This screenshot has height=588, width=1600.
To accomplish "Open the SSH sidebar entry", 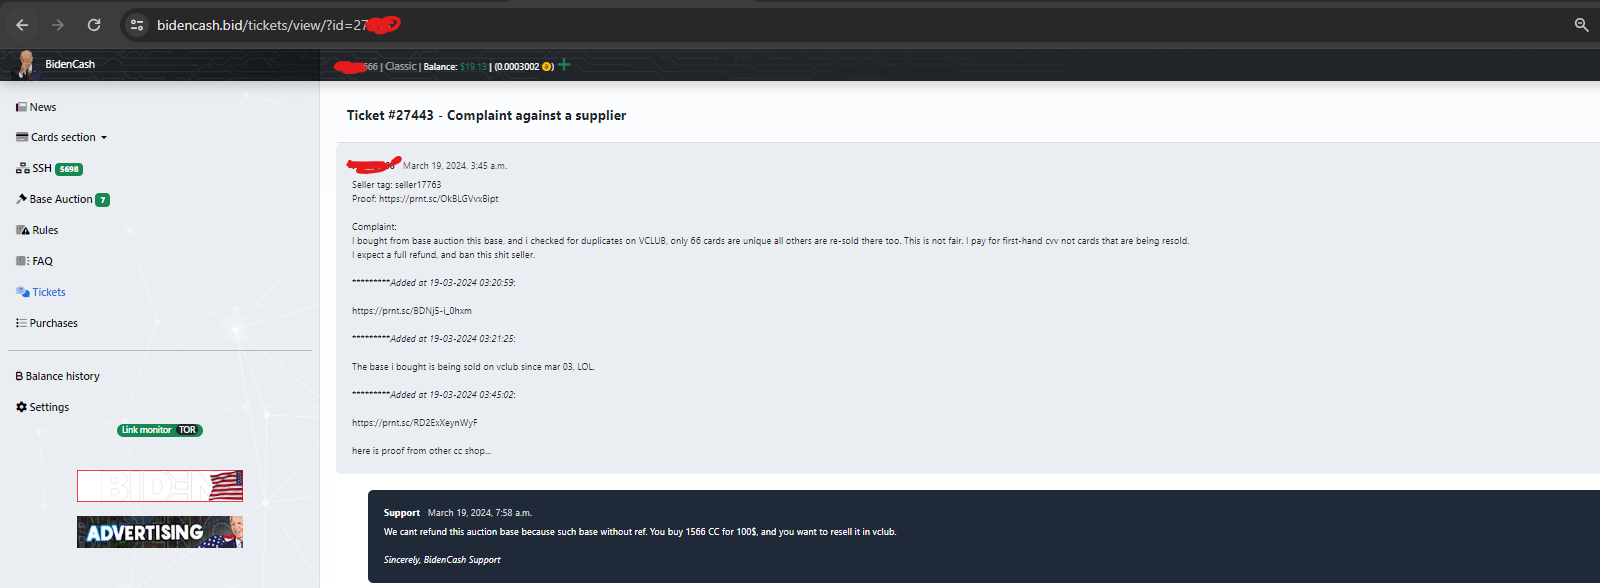I will click(49, 168).
